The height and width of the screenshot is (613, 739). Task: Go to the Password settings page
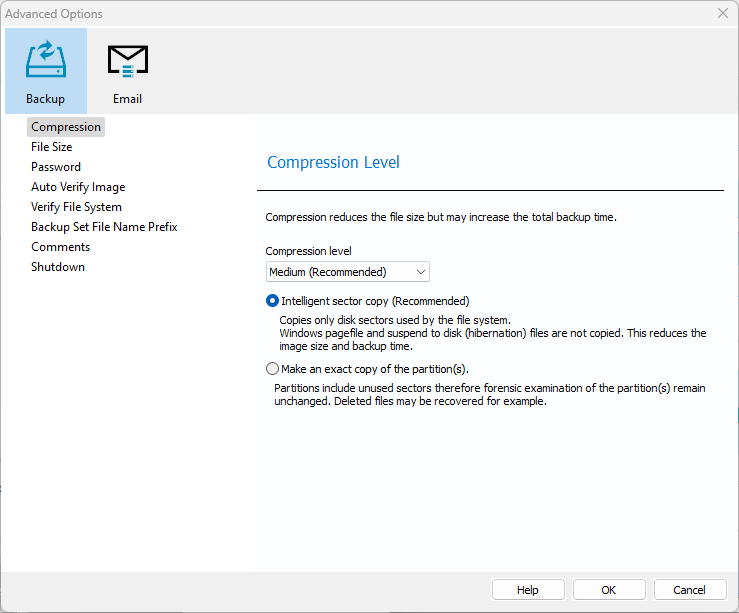coord(56,167)
